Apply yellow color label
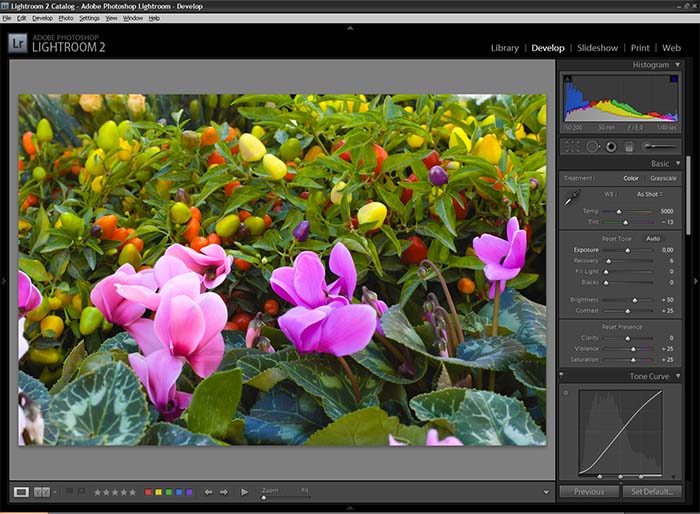Viewport: 700px width, 514px height. tap(158, 492)
